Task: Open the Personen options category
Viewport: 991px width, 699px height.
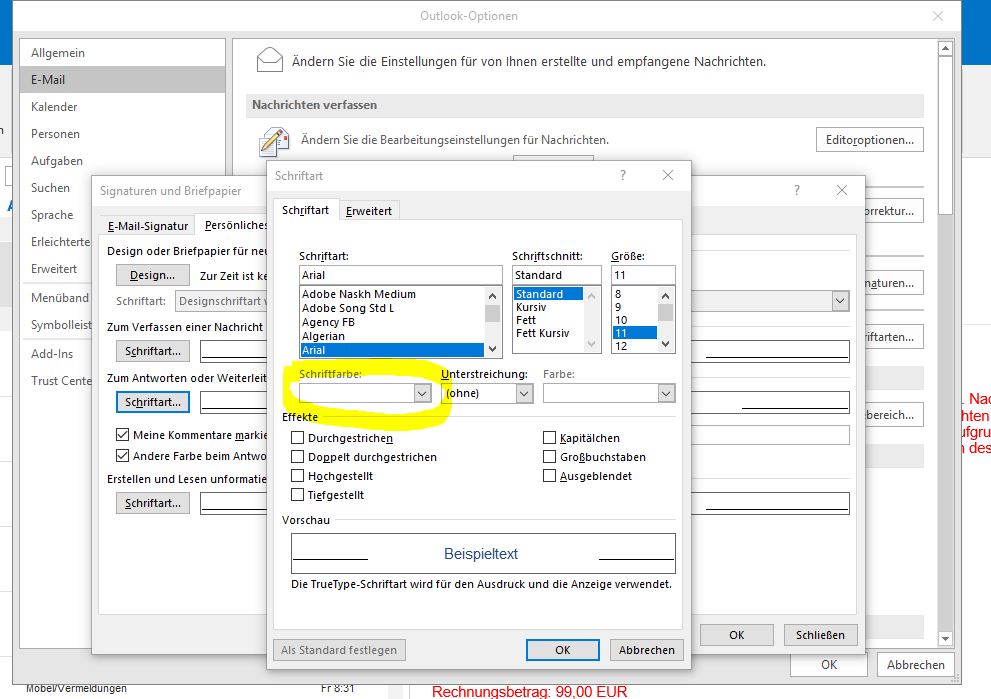Action: pos(123,134)
